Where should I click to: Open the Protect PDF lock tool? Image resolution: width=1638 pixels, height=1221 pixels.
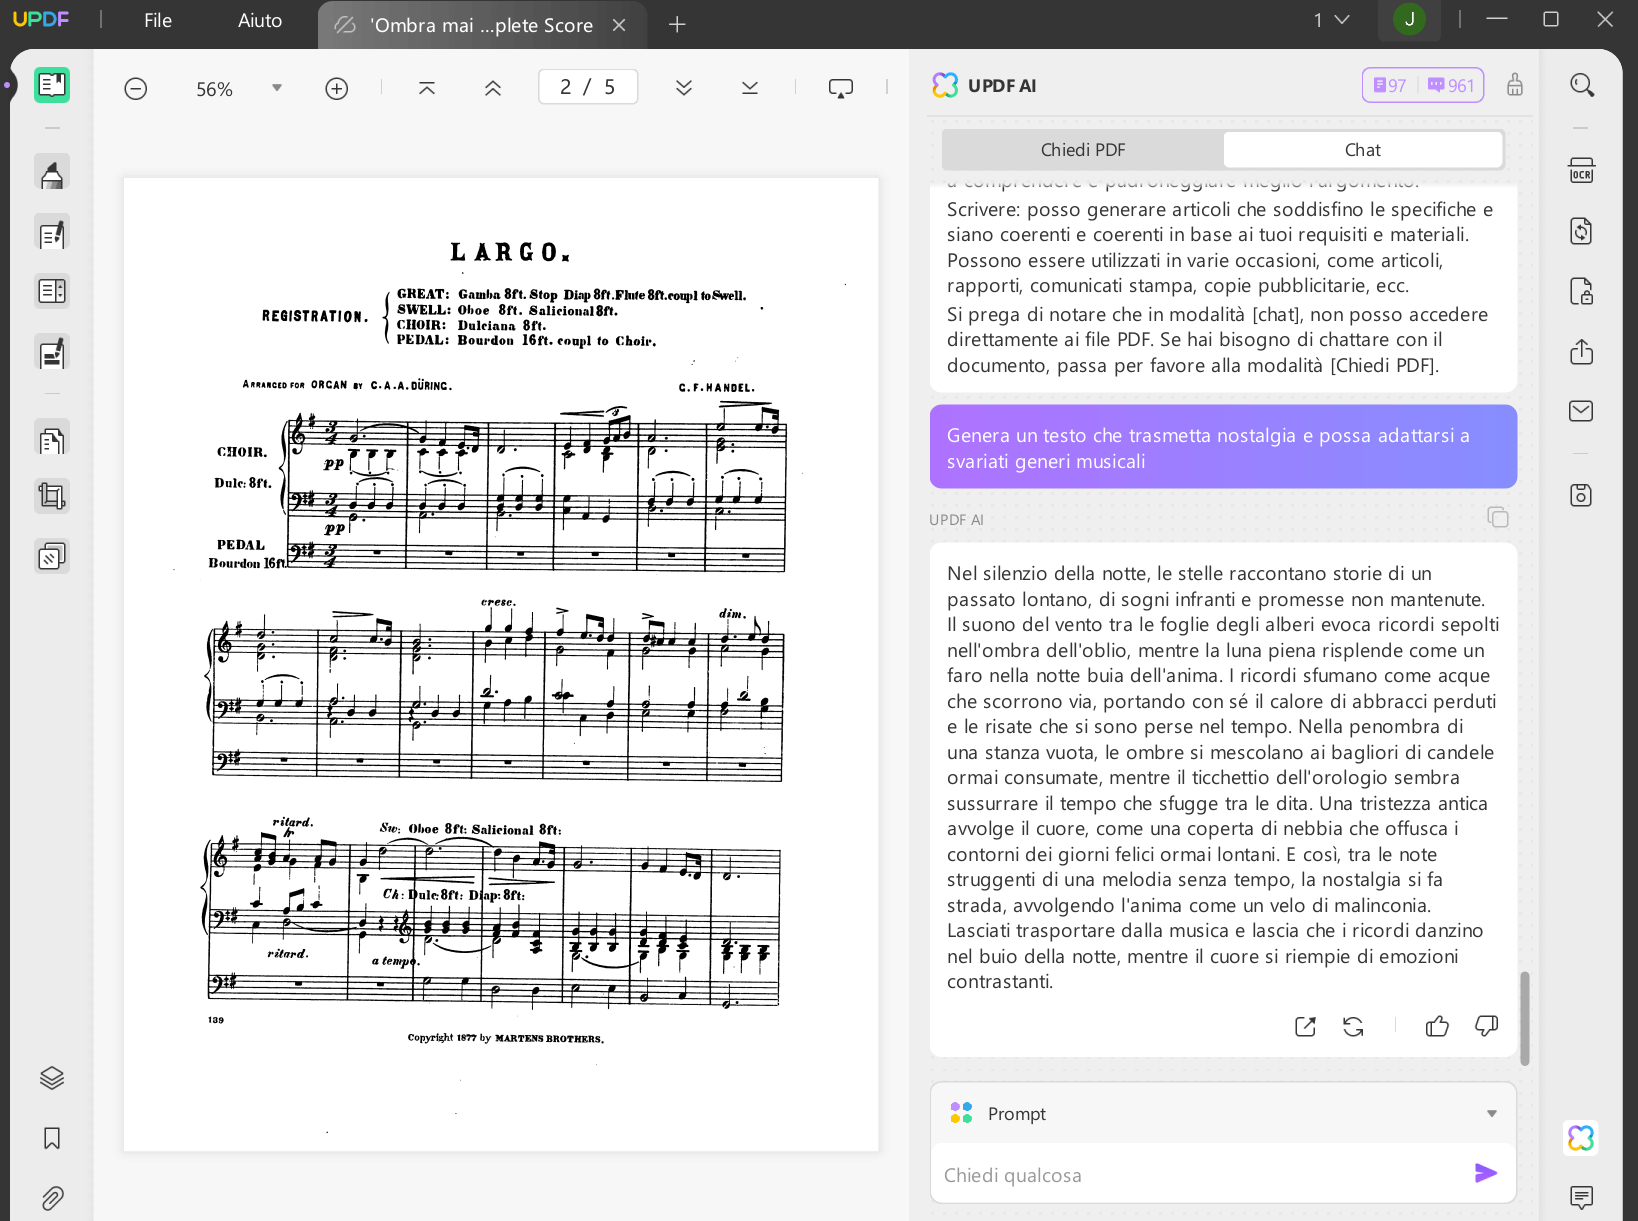pyautogui.click(x=1582, y=291)
